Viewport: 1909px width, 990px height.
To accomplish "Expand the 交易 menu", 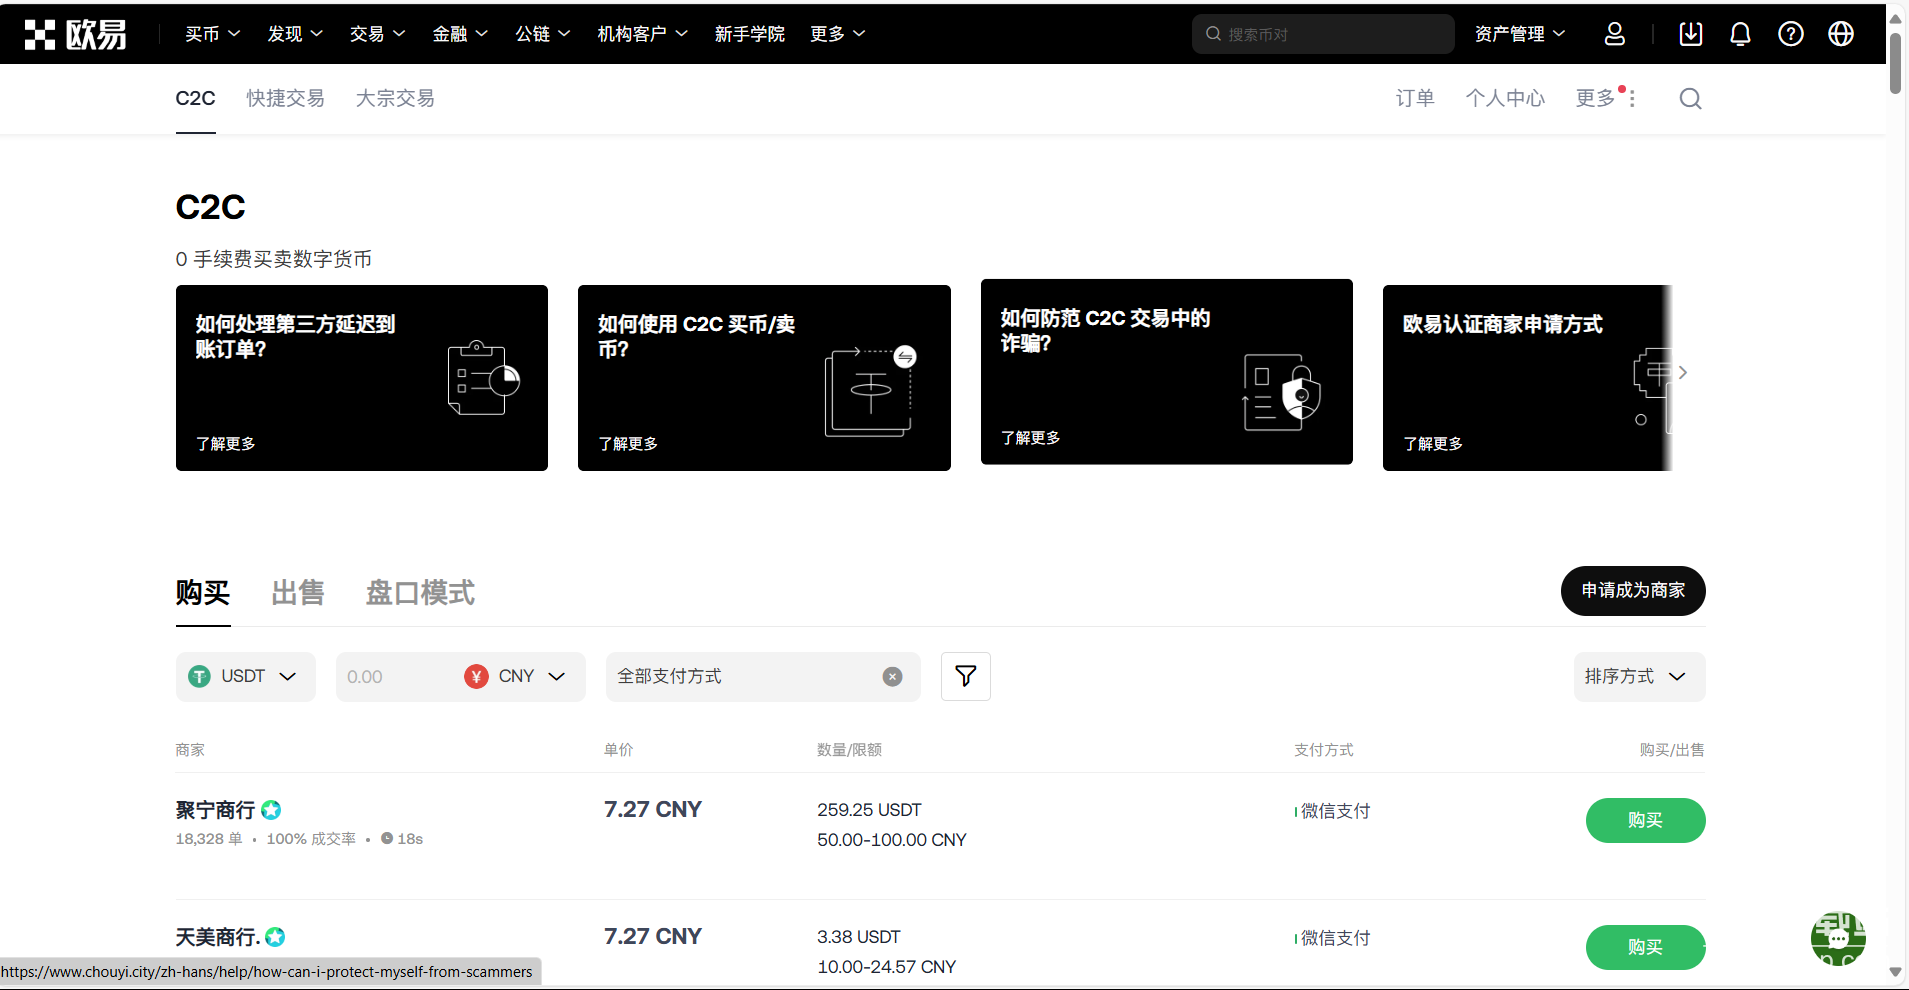I will (x=377, y=34).
